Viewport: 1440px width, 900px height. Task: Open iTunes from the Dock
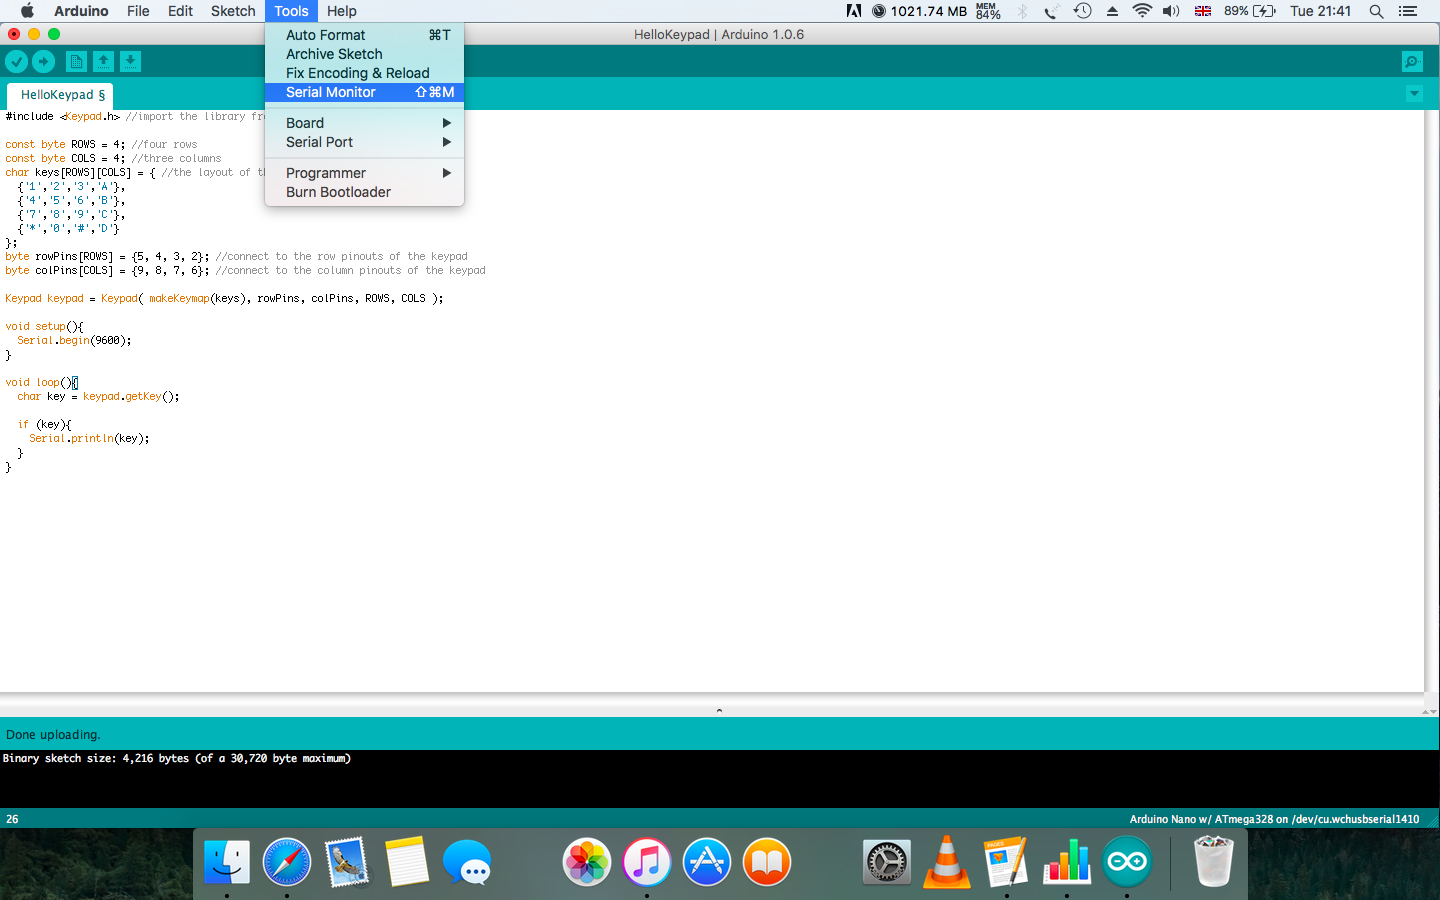(x=647, y=861)
